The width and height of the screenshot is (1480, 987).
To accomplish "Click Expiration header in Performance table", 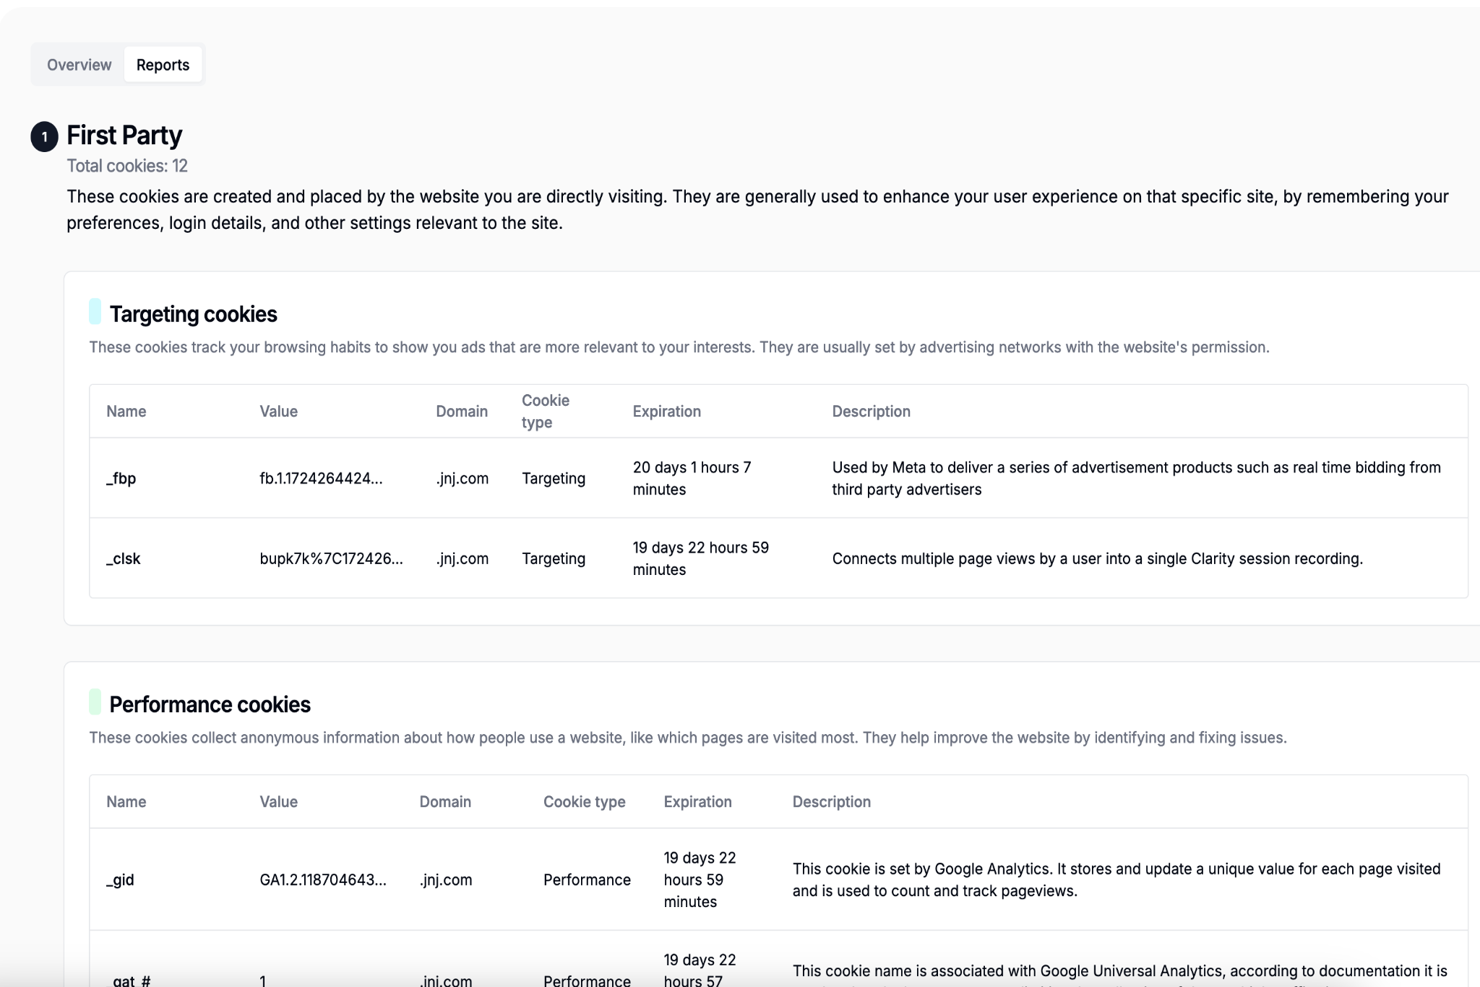I will tap(698, 801).
